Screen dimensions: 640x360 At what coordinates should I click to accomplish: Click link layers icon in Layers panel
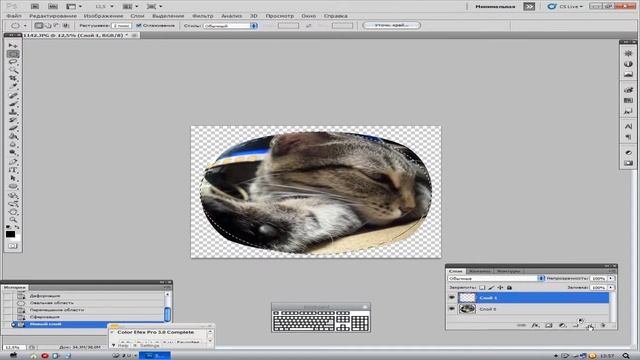[x=521, y=325]
